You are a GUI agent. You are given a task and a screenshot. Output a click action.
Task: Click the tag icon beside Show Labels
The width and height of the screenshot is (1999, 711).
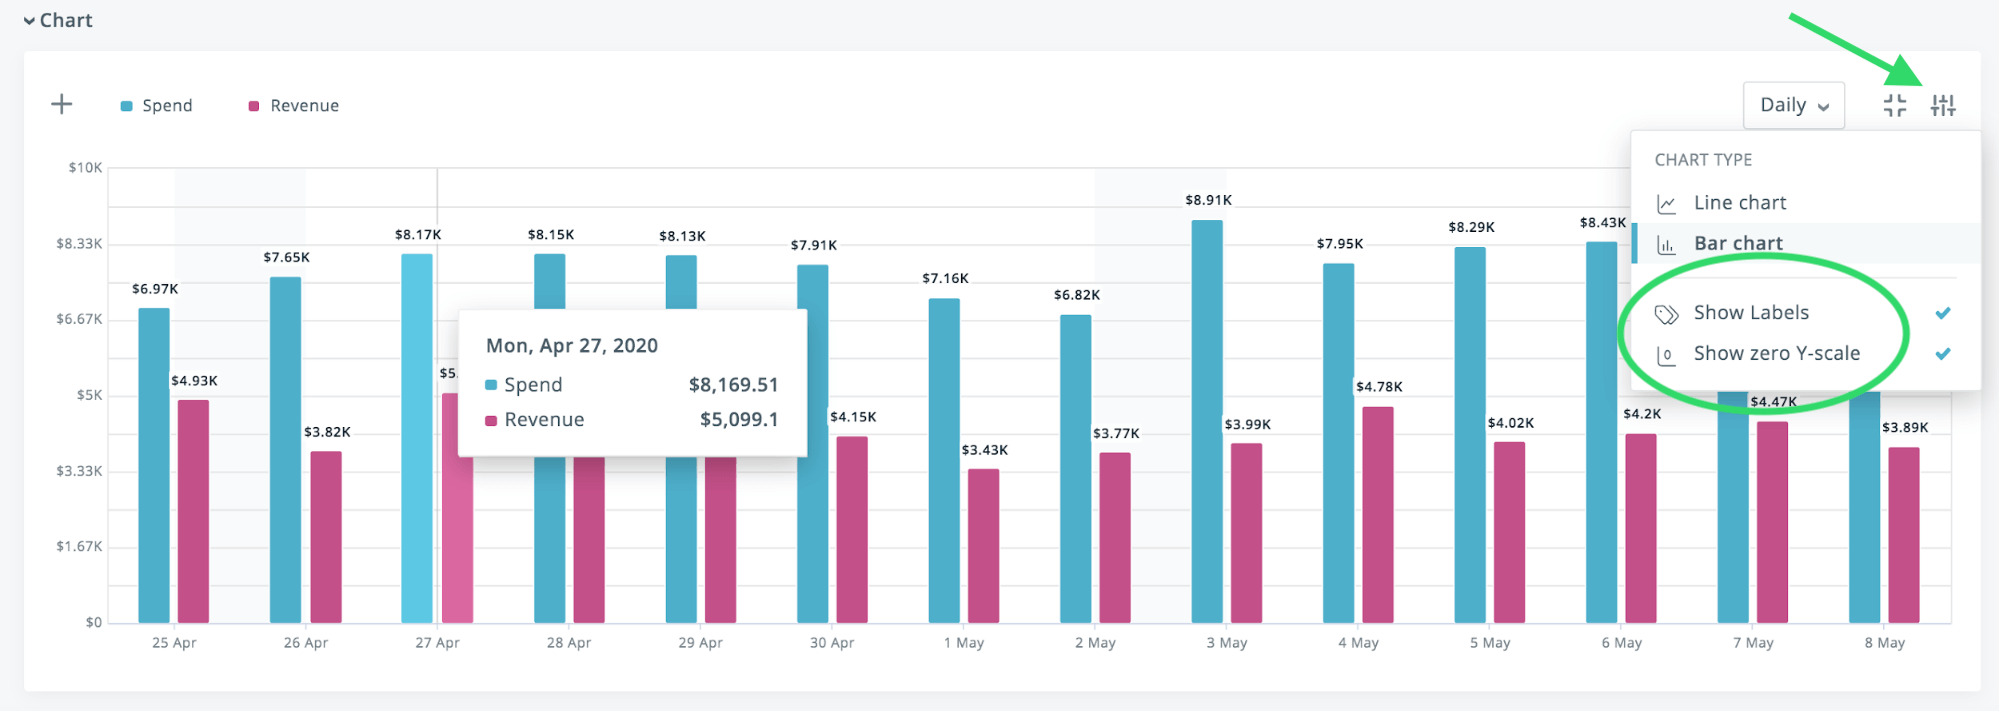(x=1666, y=315)
